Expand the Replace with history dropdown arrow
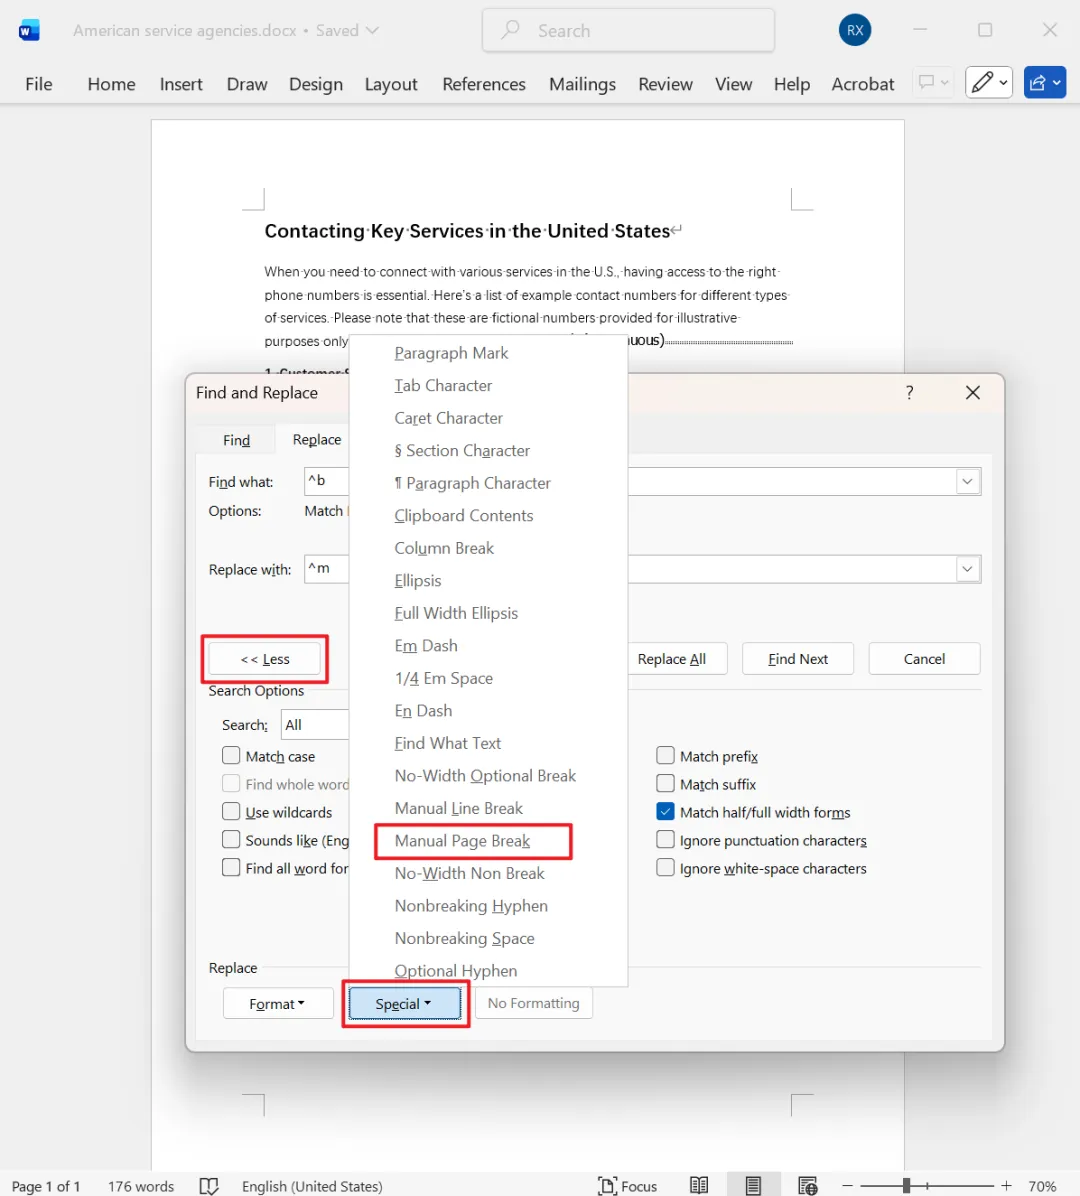The image size is (1080, 1196). click(x=967, y=569)
